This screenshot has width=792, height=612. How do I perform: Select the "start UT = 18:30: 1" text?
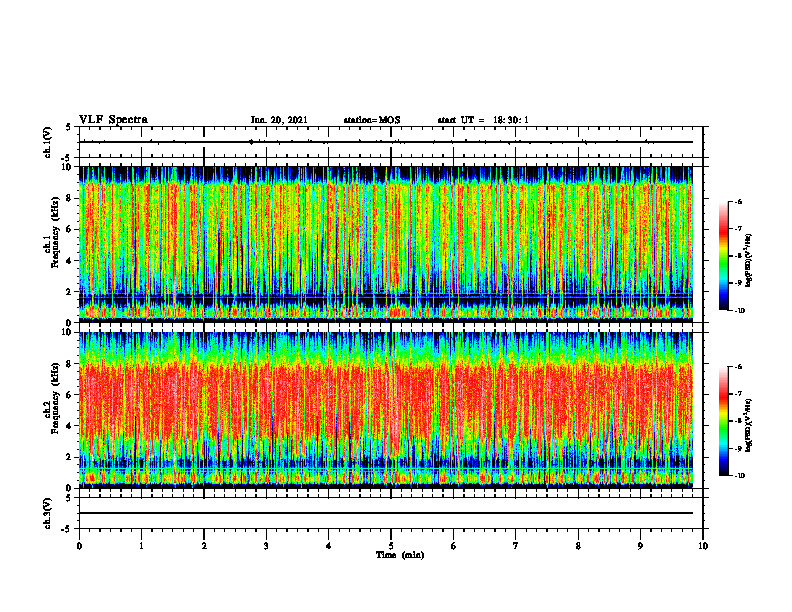coord(483,120)
